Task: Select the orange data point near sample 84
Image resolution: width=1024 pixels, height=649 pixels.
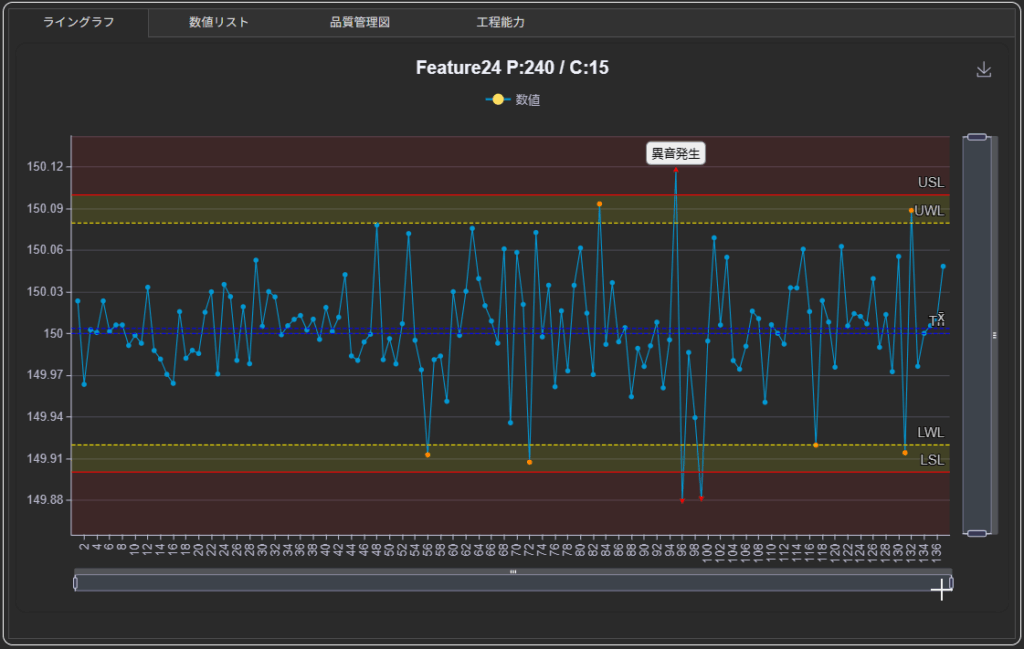Action: [599, 204]
